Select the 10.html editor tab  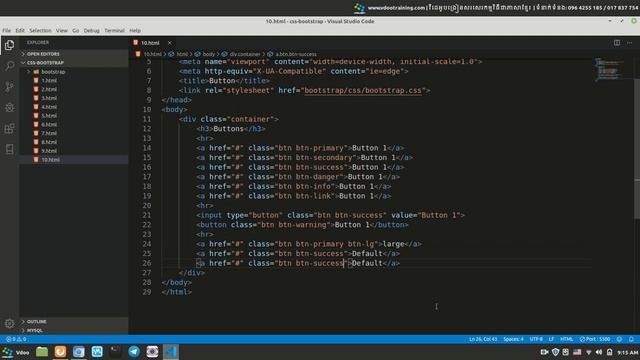click(x=150, y=42)
